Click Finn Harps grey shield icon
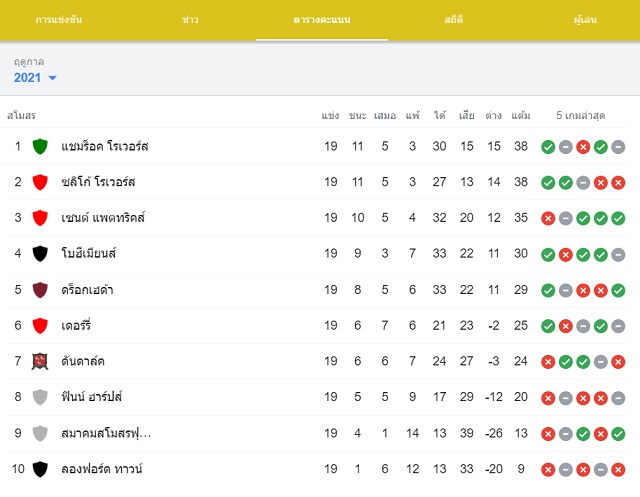Image resolution: width=640 pixels, height=497 pixels. click(40, 397)
